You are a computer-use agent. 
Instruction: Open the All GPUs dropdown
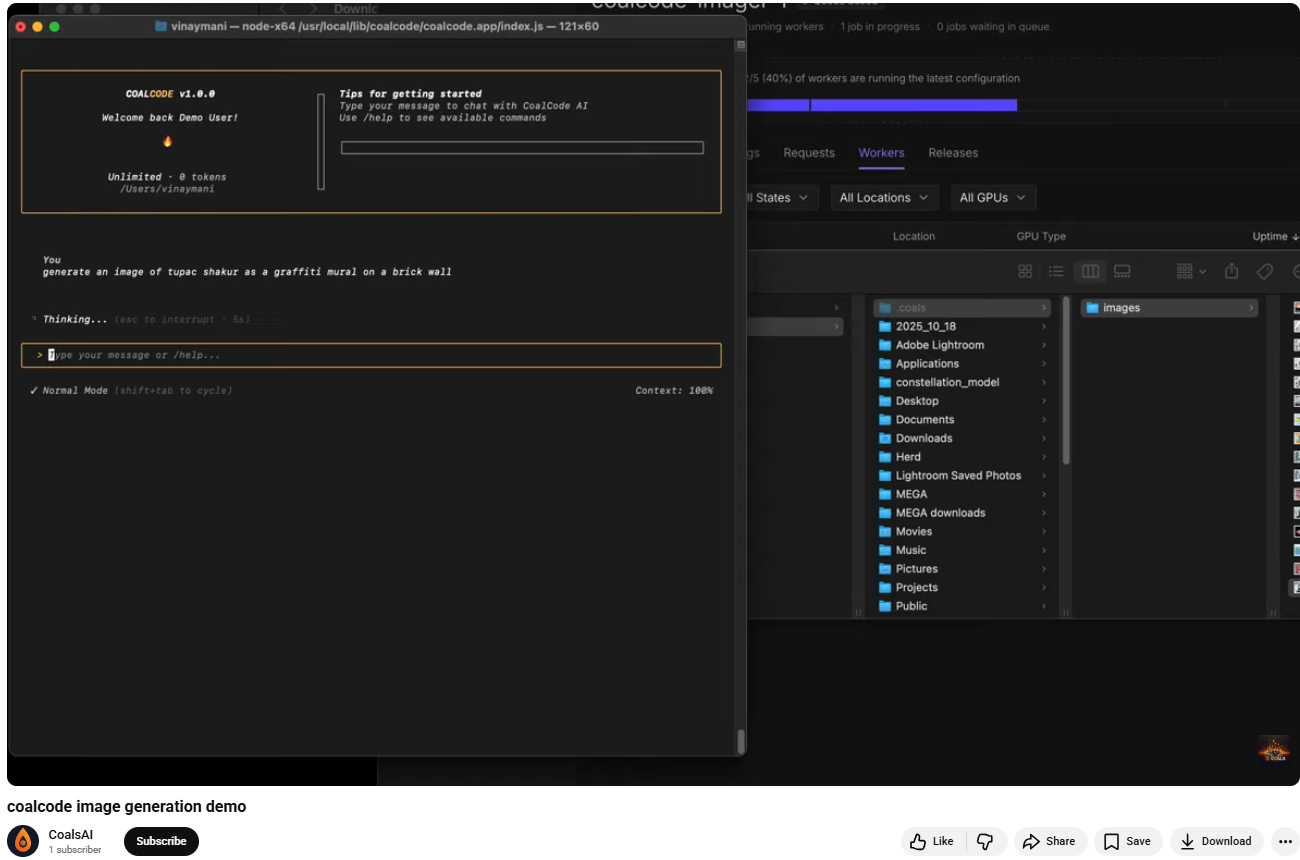coord(992,198)
